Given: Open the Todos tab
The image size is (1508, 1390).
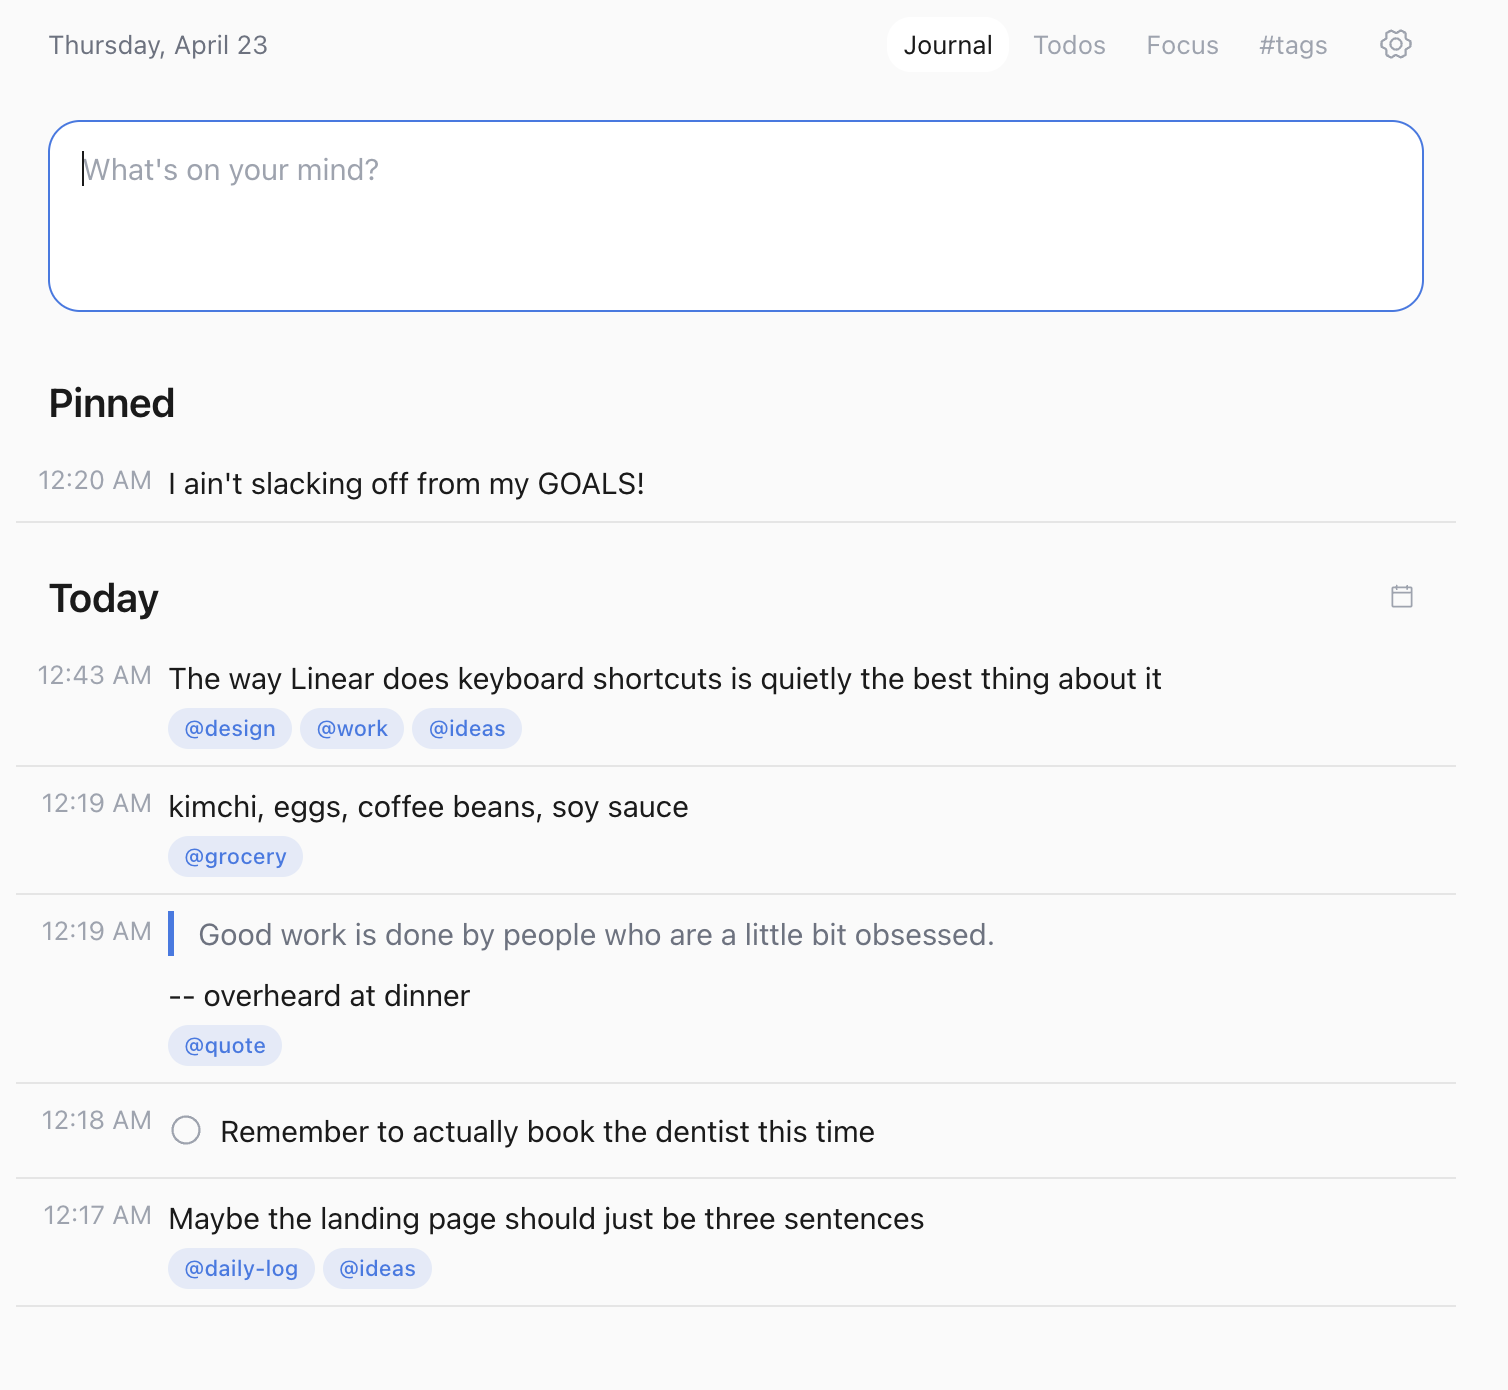Looking at the screenshot, I should [x=1068, y=45].
